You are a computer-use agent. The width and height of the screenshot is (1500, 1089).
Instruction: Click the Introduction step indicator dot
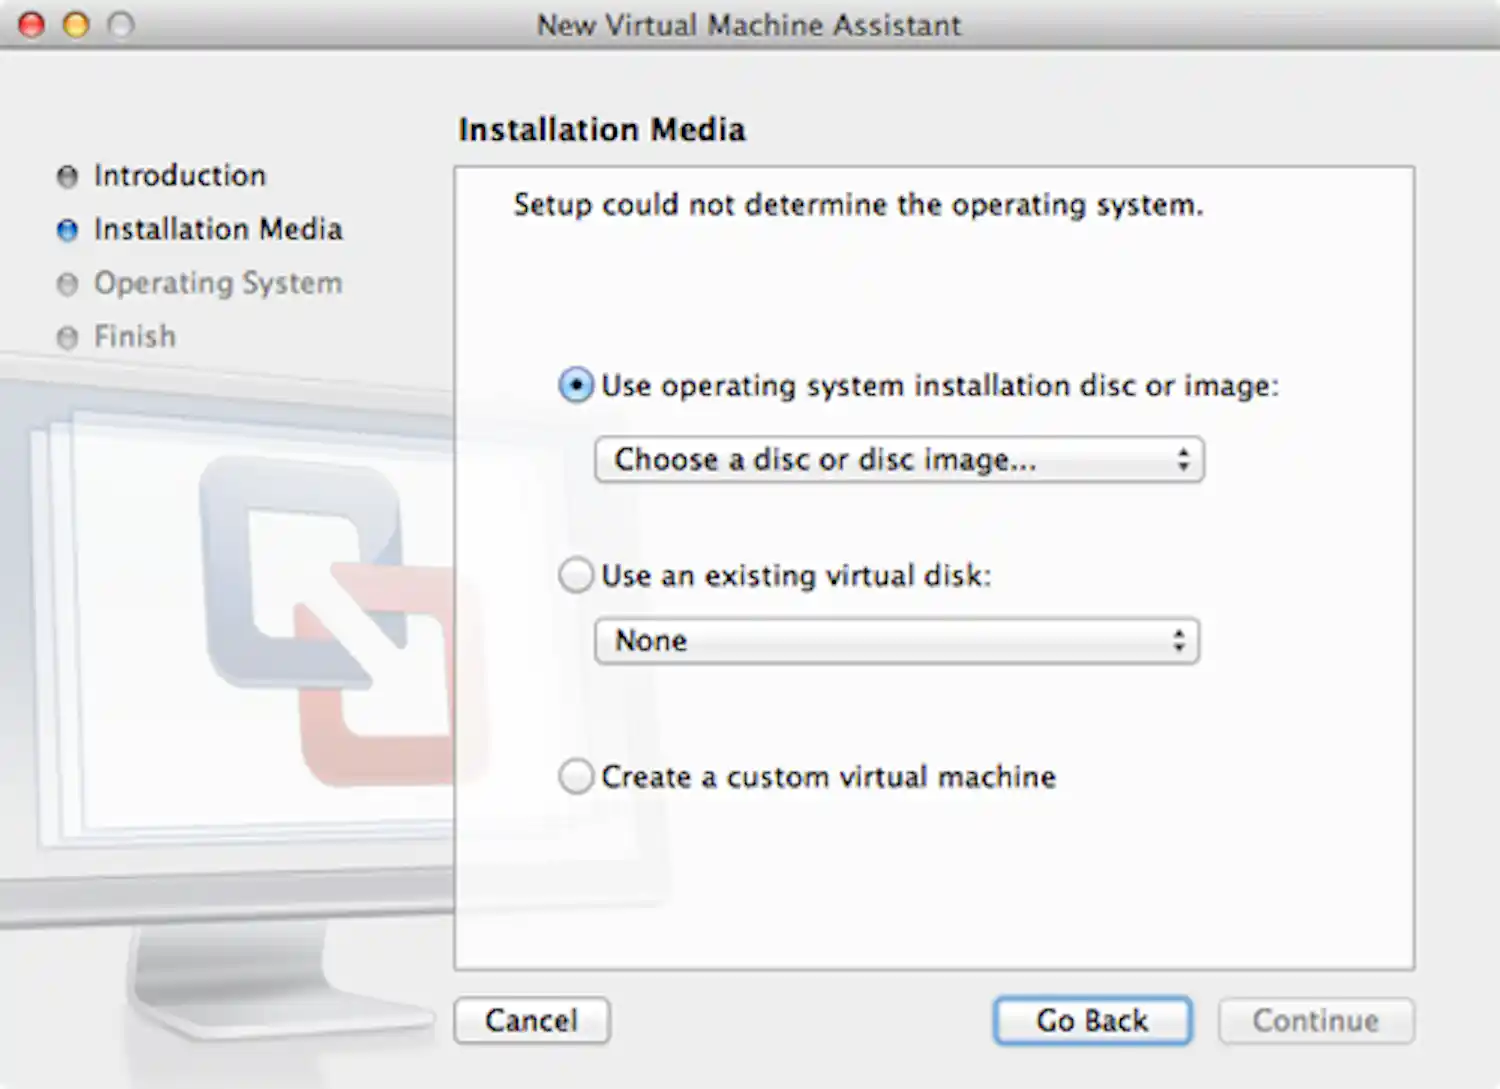(66, 176)
